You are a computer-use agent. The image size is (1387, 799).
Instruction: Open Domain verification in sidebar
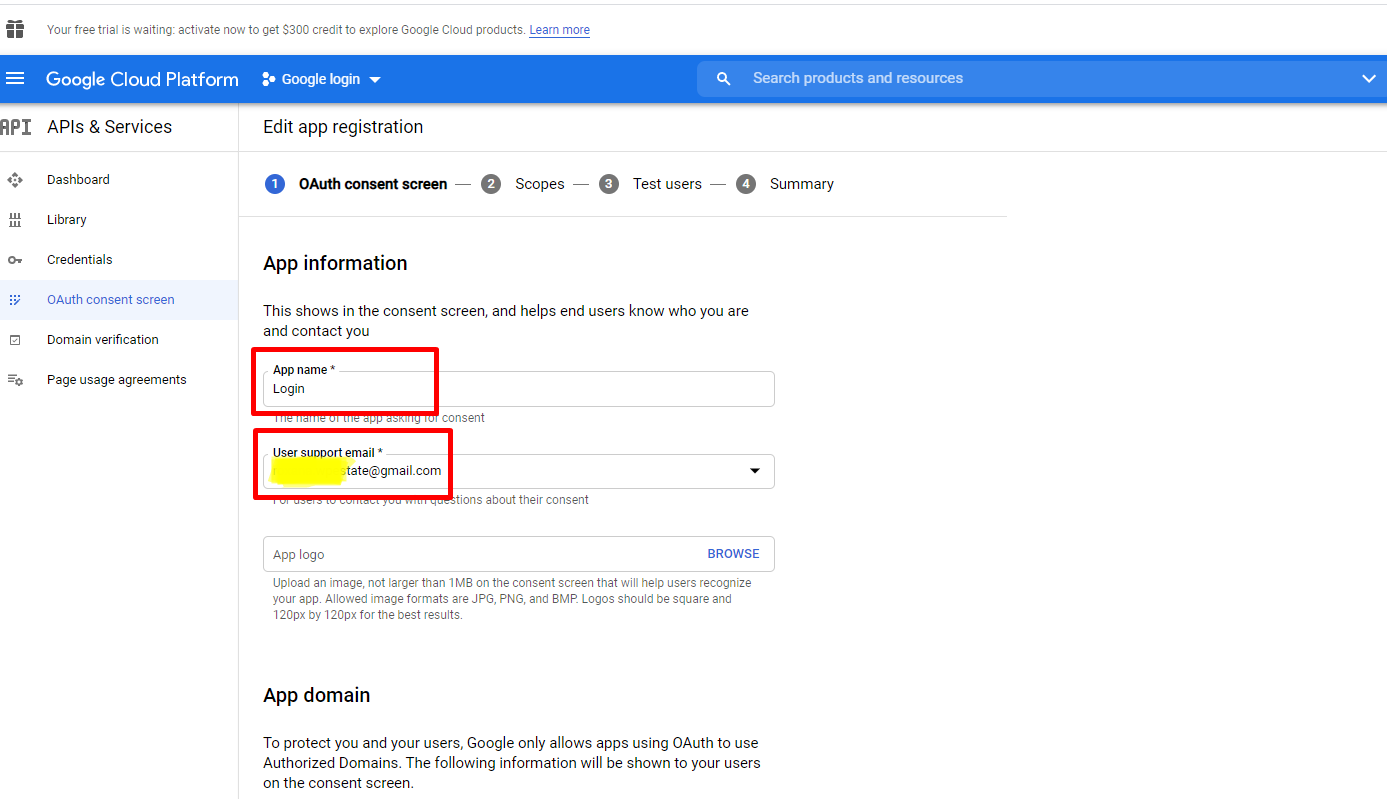103,340
